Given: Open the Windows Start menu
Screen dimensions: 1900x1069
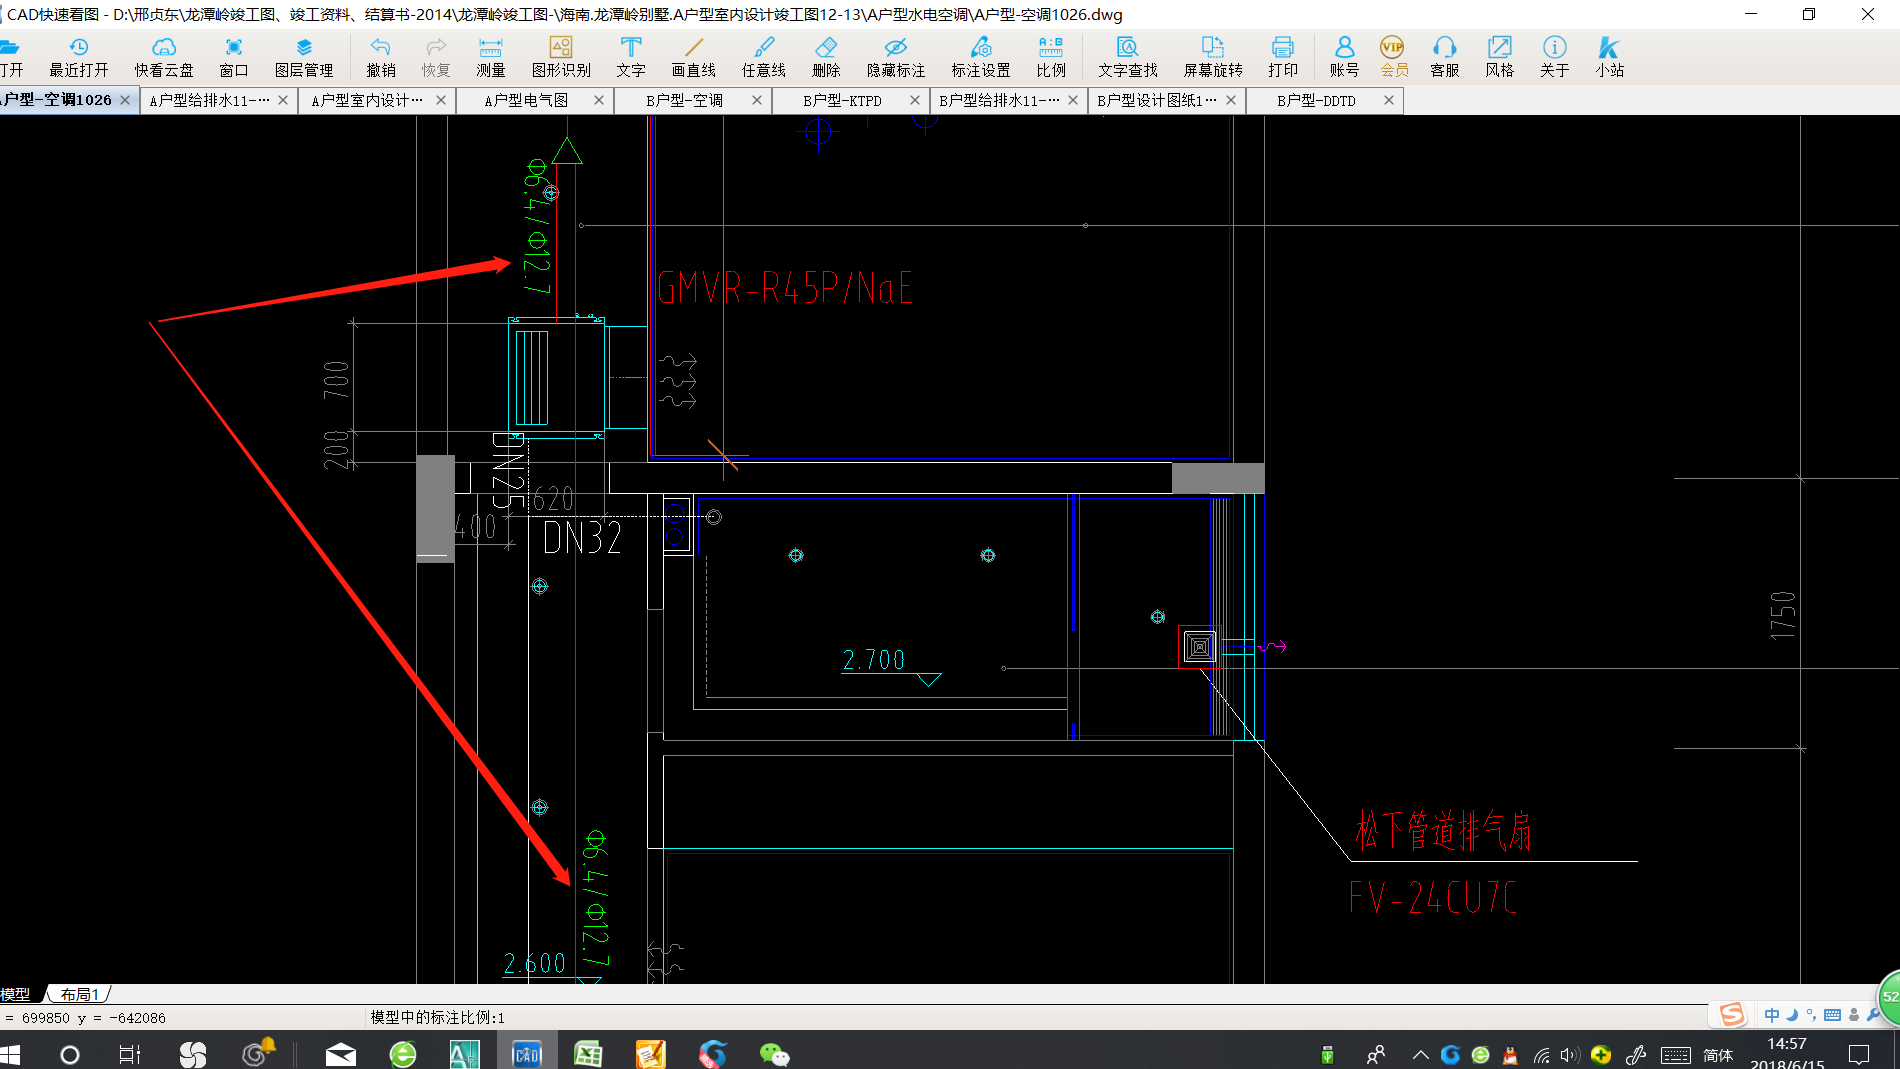Looking at the screenshot, I should pos(11,1054).
